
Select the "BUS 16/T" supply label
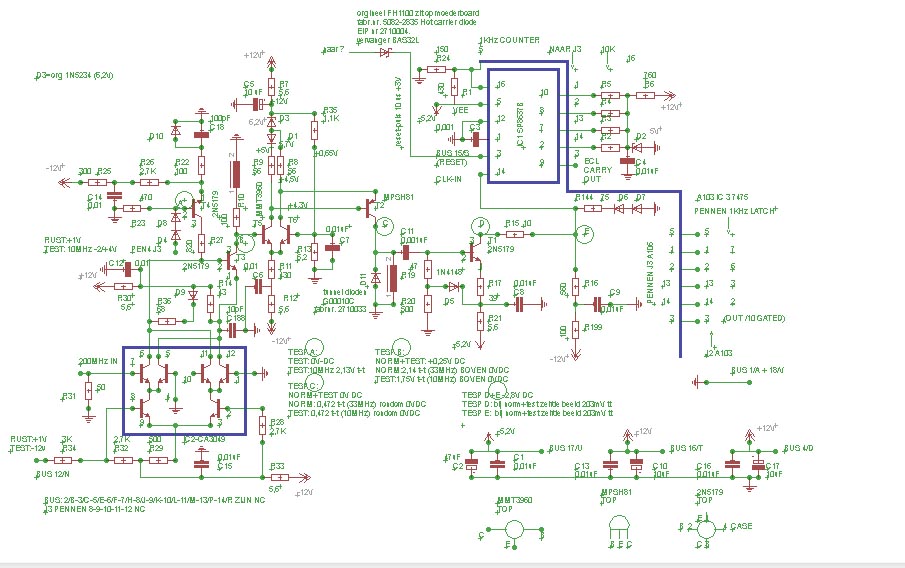coord(686,448)
